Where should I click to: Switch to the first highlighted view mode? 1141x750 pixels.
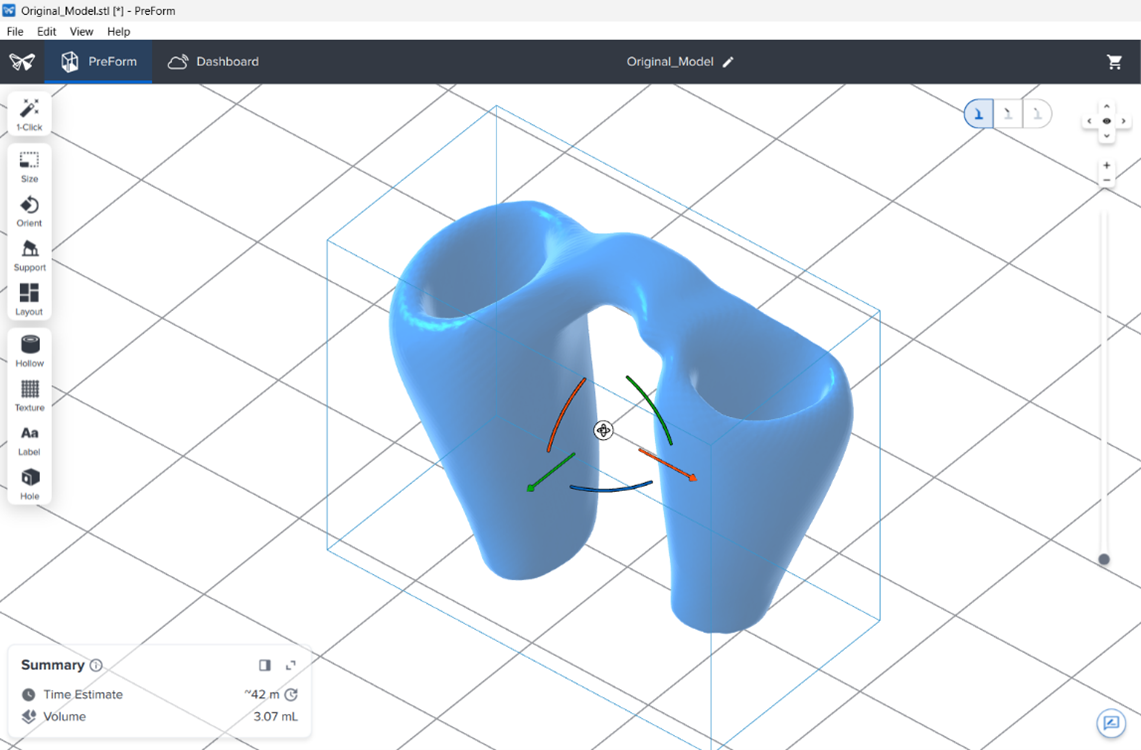[978, 114]
